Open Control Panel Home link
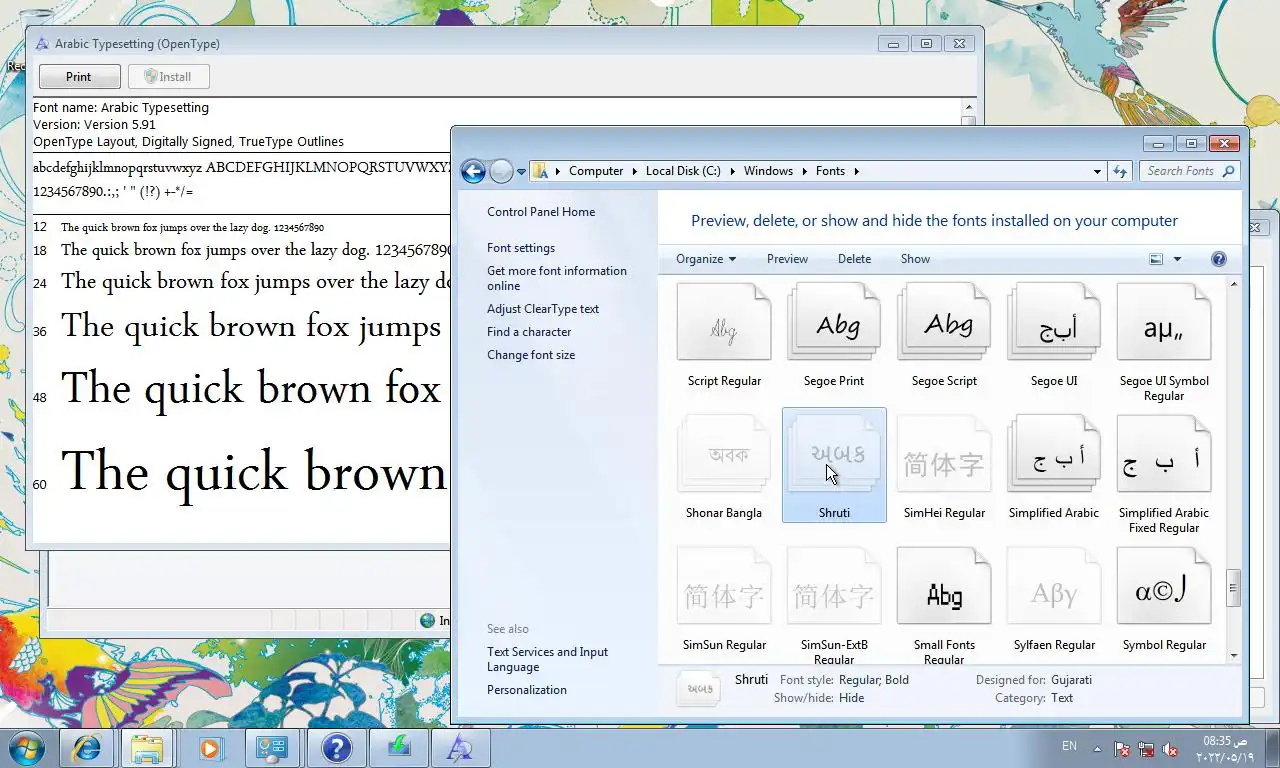 (x=541, y=212)
